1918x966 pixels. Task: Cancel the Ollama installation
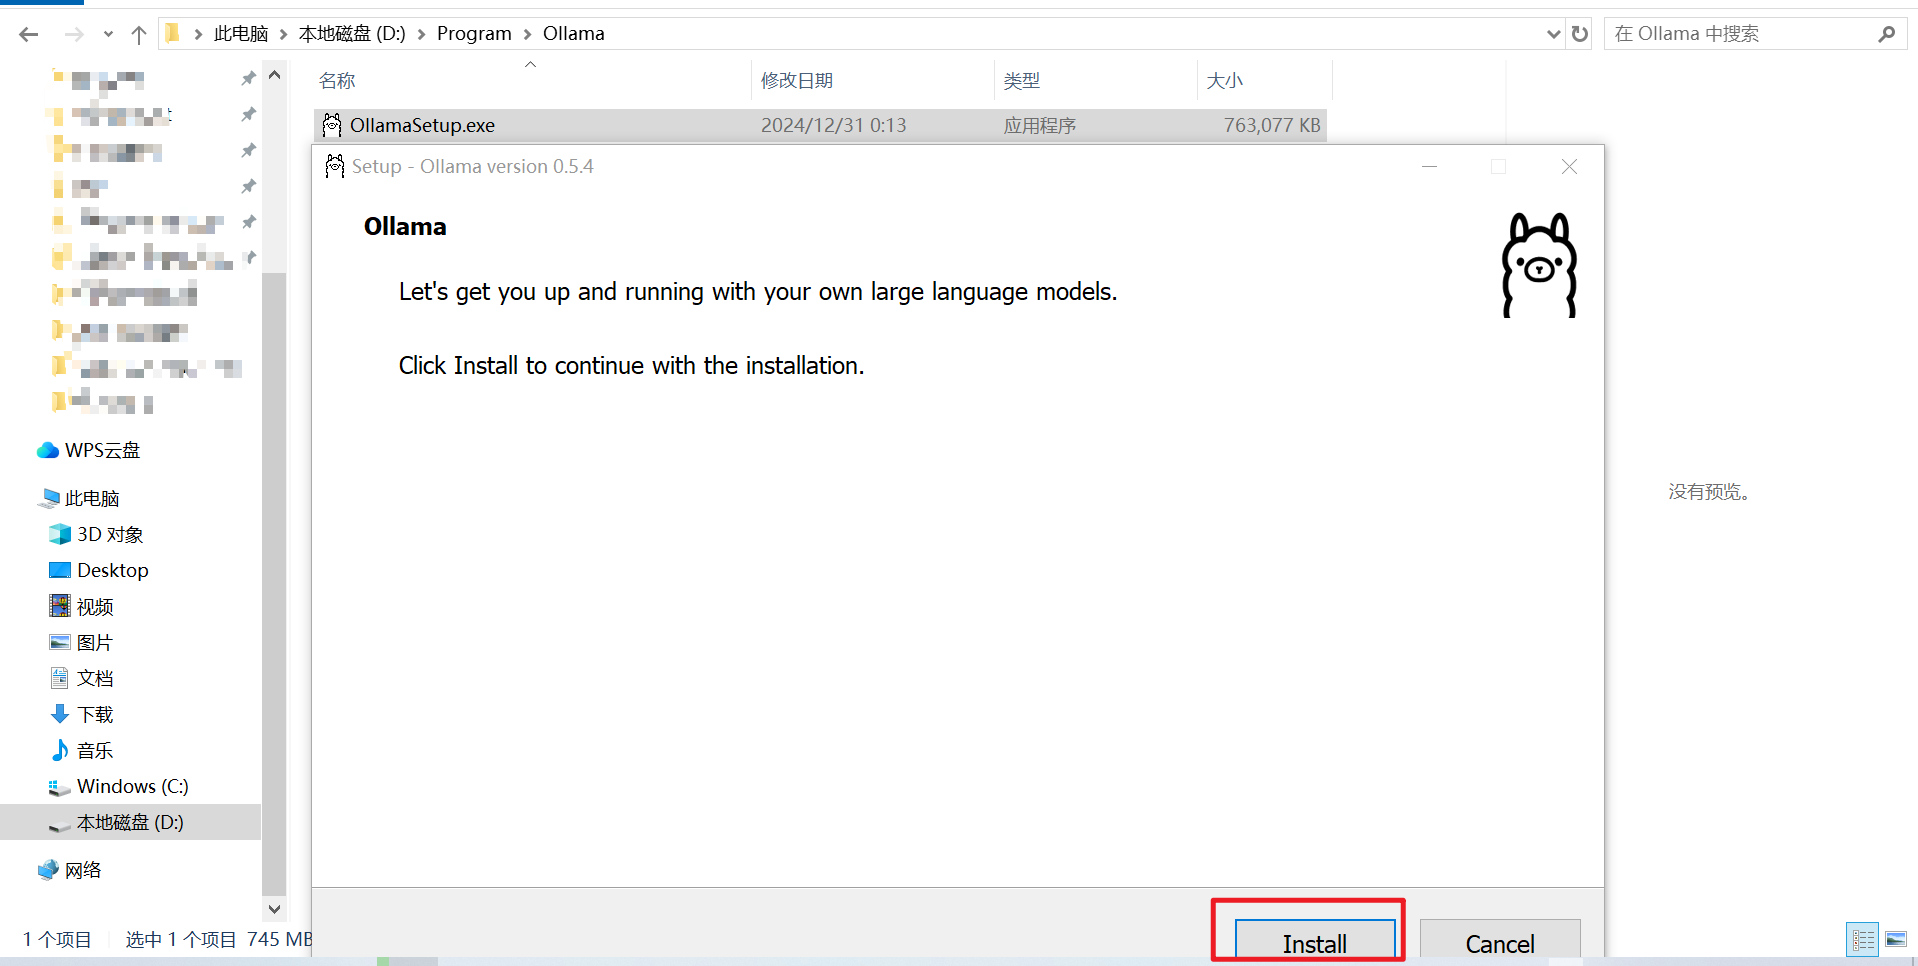pyautogui.click(x=1499, y=940)
